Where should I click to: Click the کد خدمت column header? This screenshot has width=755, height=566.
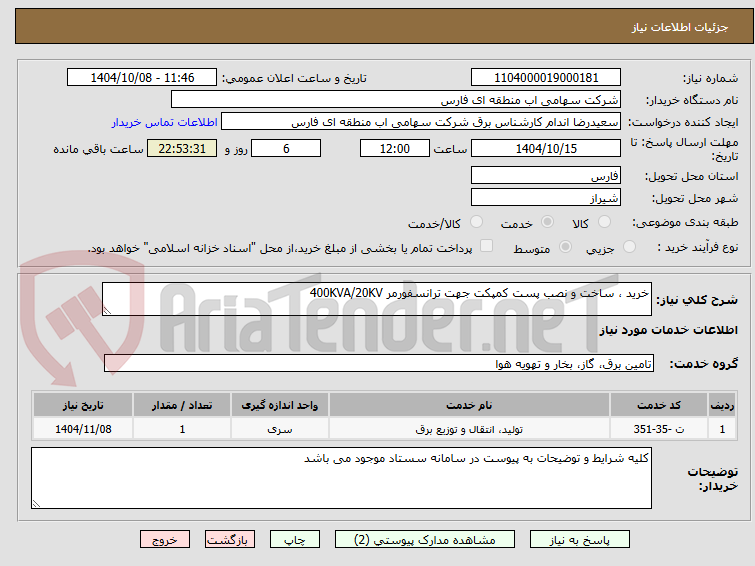pos(659,405)
